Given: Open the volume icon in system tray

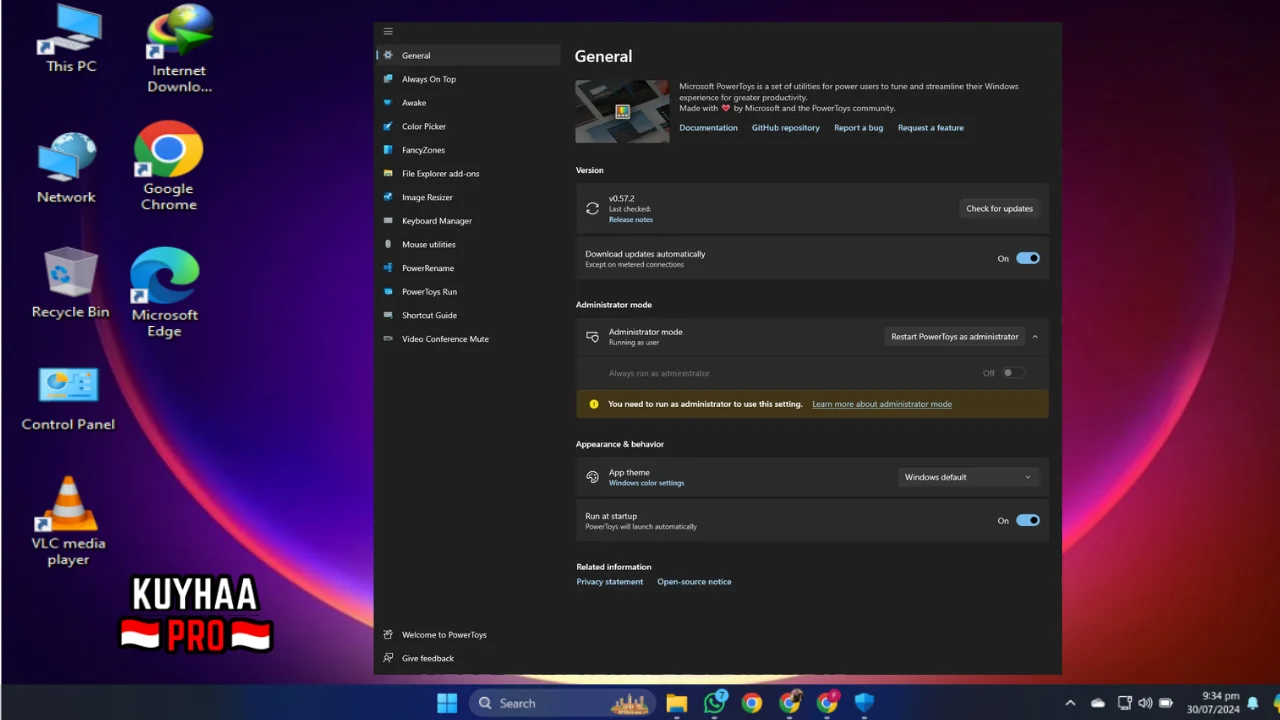Looking at the screenshot, I should tap(1145, 703).
